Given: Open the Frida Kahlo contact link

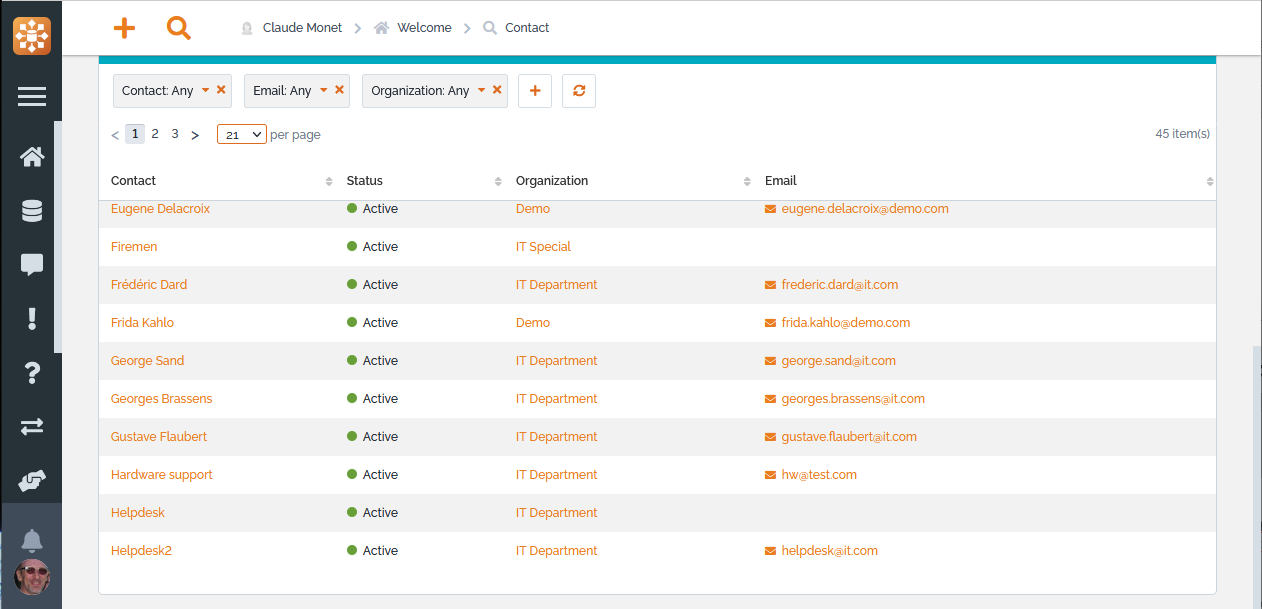Looking at the screenshot, I should click(142, 323).
